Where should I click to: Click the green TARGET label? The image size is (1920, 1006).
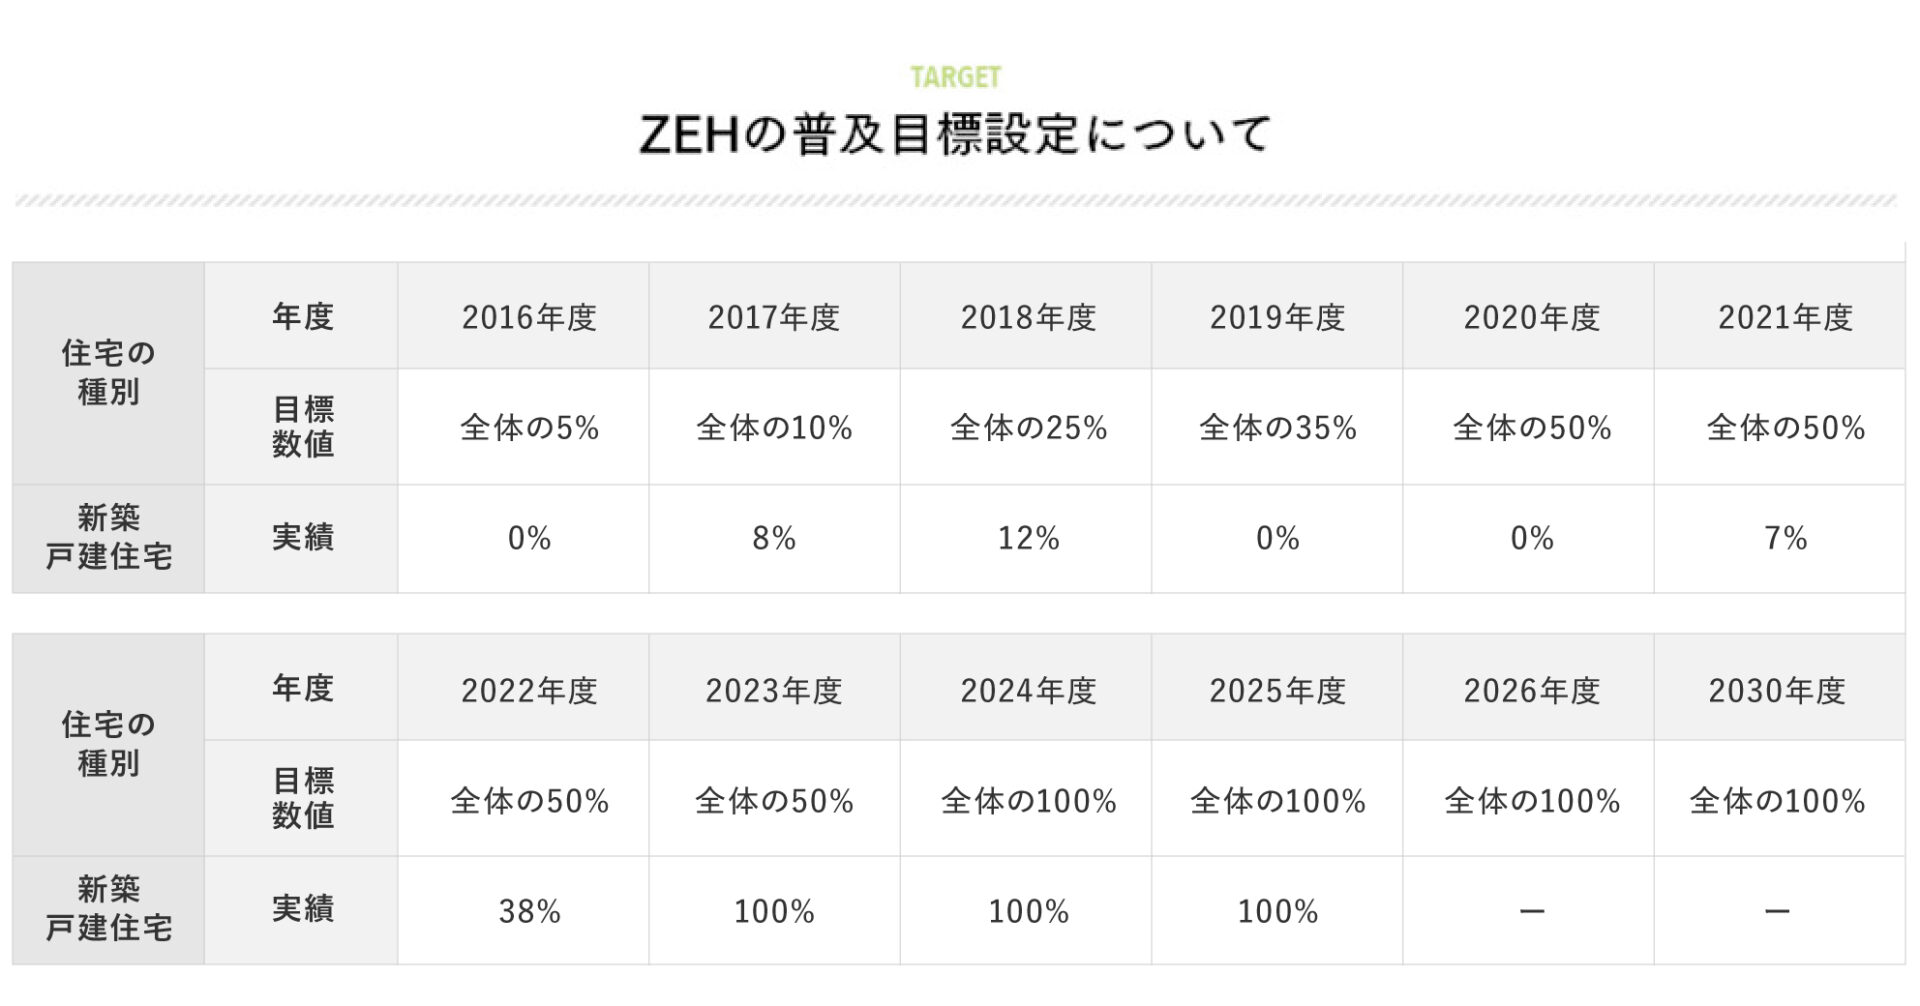(x=955, y=77)
